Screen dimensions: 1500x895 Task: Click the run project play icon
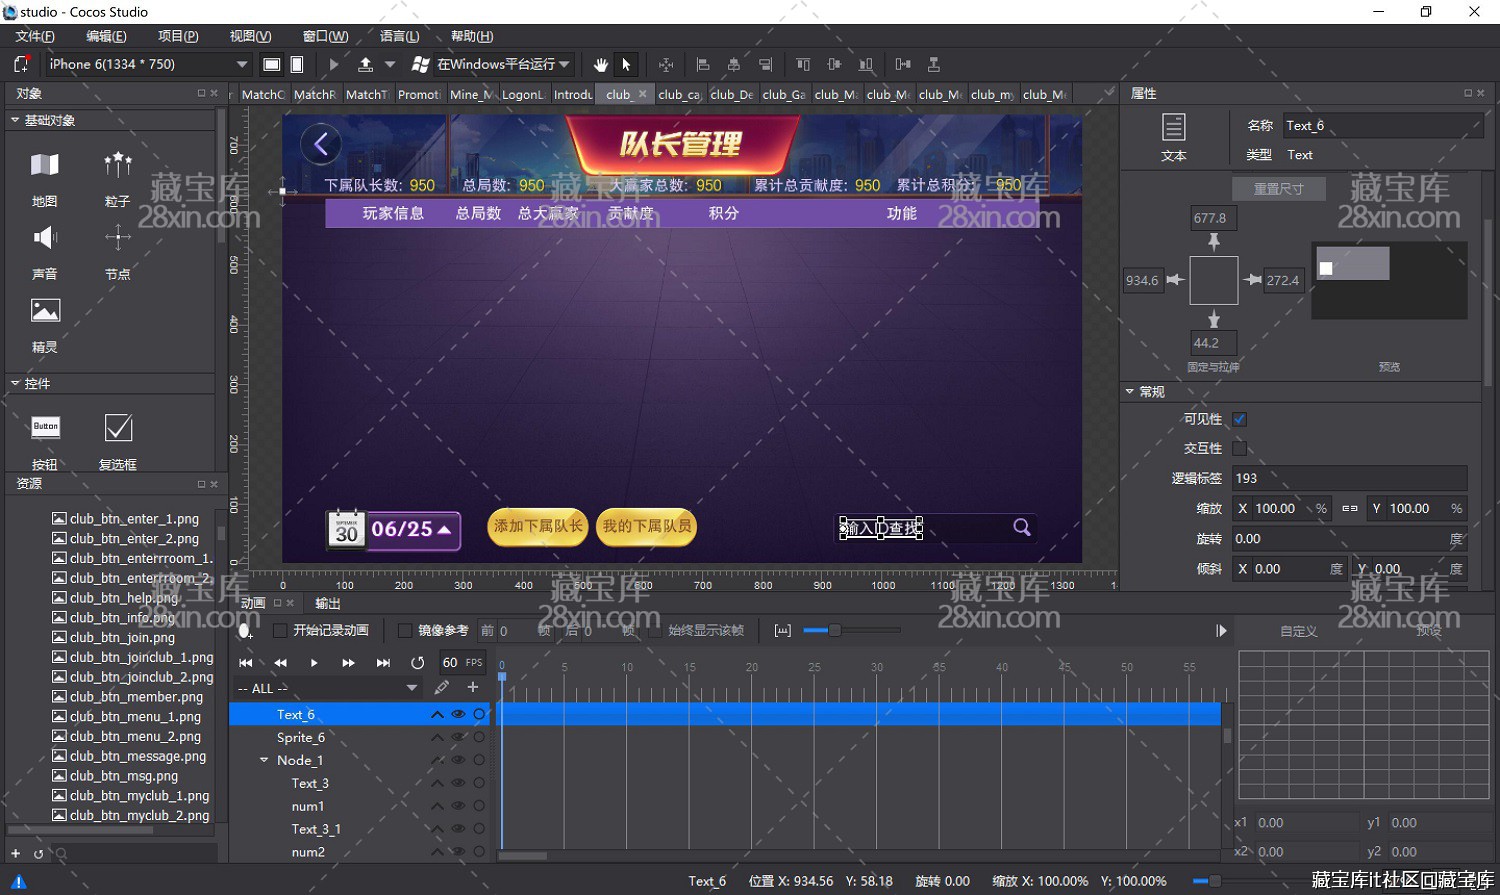coord(334,64)
